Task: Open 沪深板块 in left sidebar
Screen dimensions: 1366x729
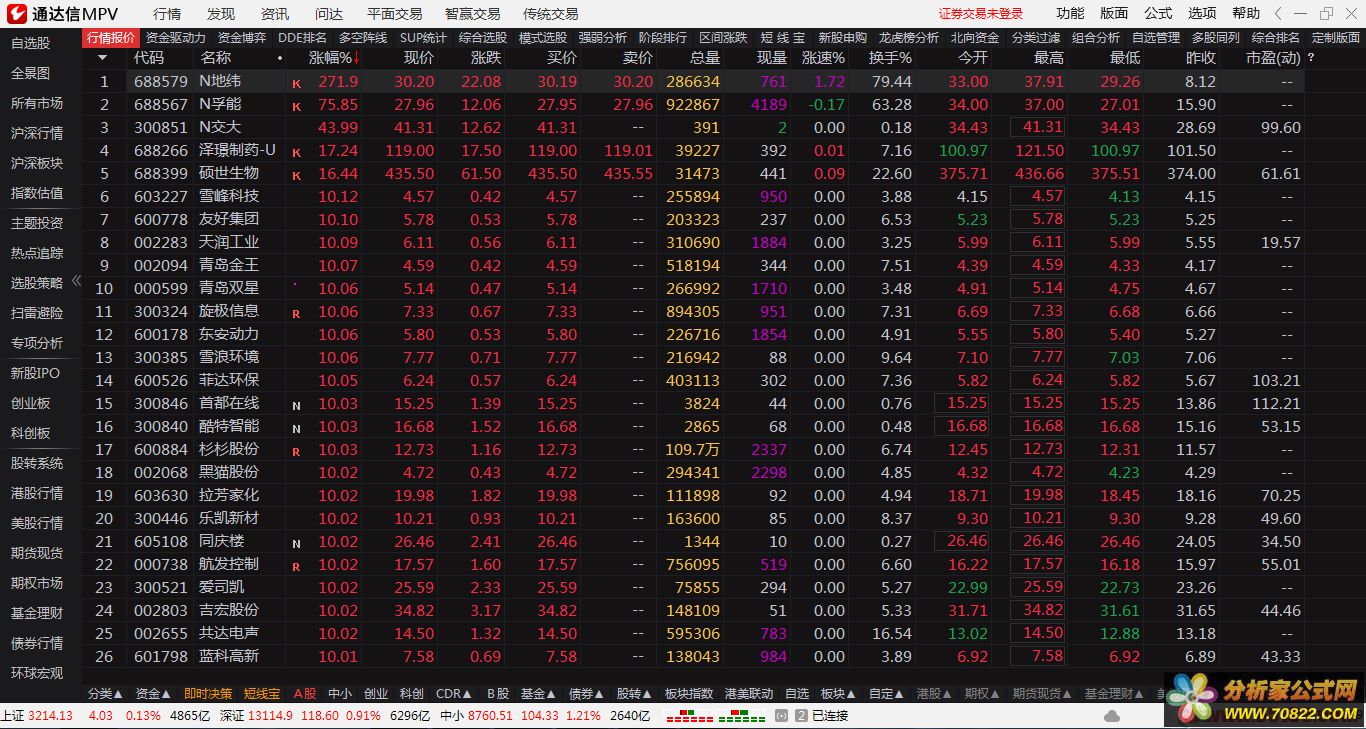Action: 37,163
